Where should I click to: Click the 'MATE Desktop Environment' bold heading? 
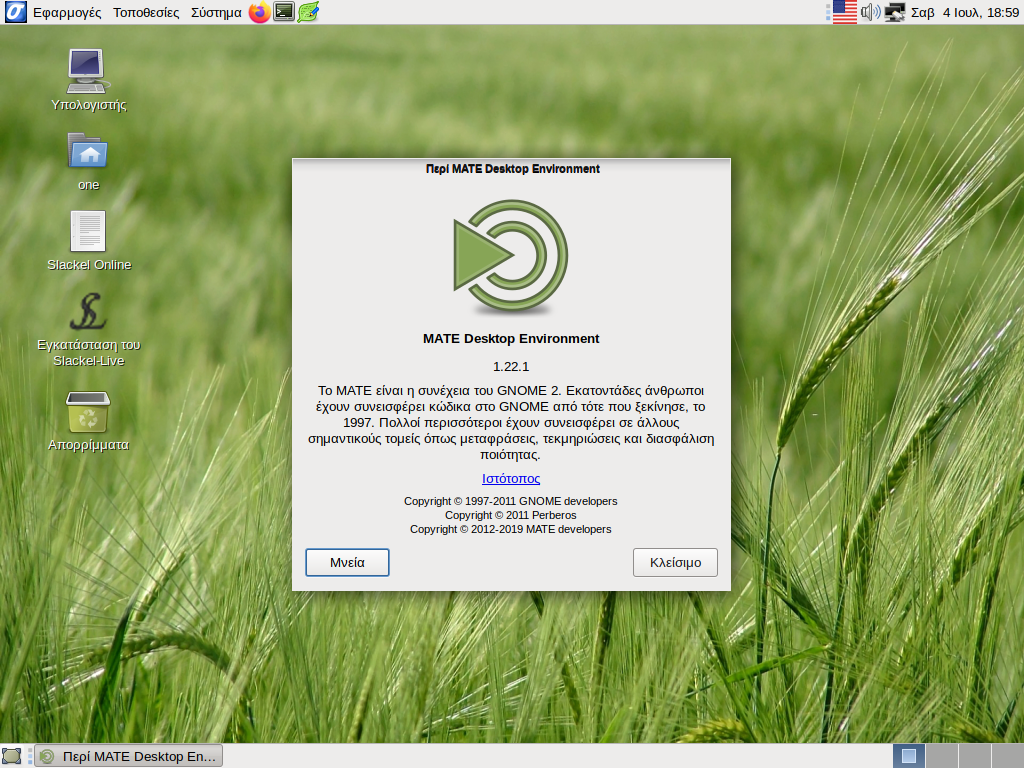(x=511, y=338)
